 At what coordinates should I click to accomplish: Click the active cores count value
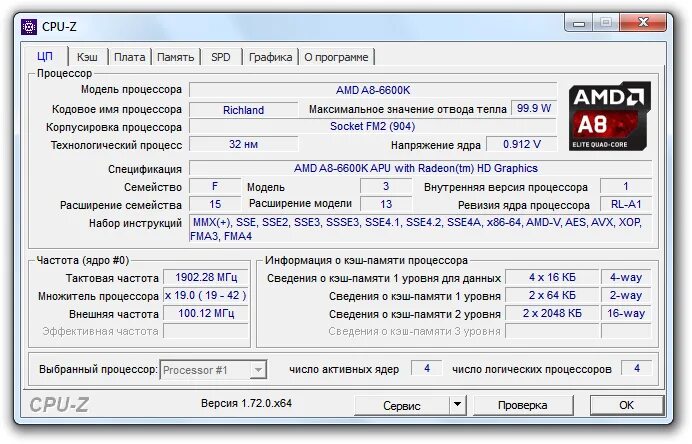427,368
